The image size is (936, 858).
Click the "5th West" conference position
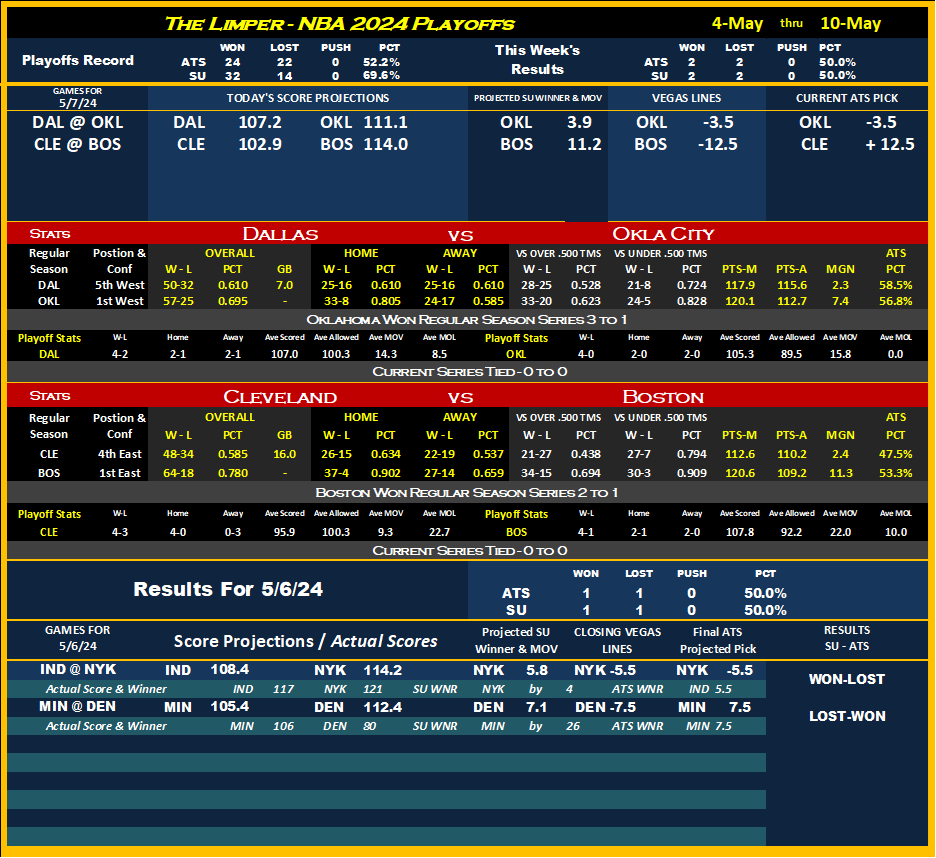(119, 285)
